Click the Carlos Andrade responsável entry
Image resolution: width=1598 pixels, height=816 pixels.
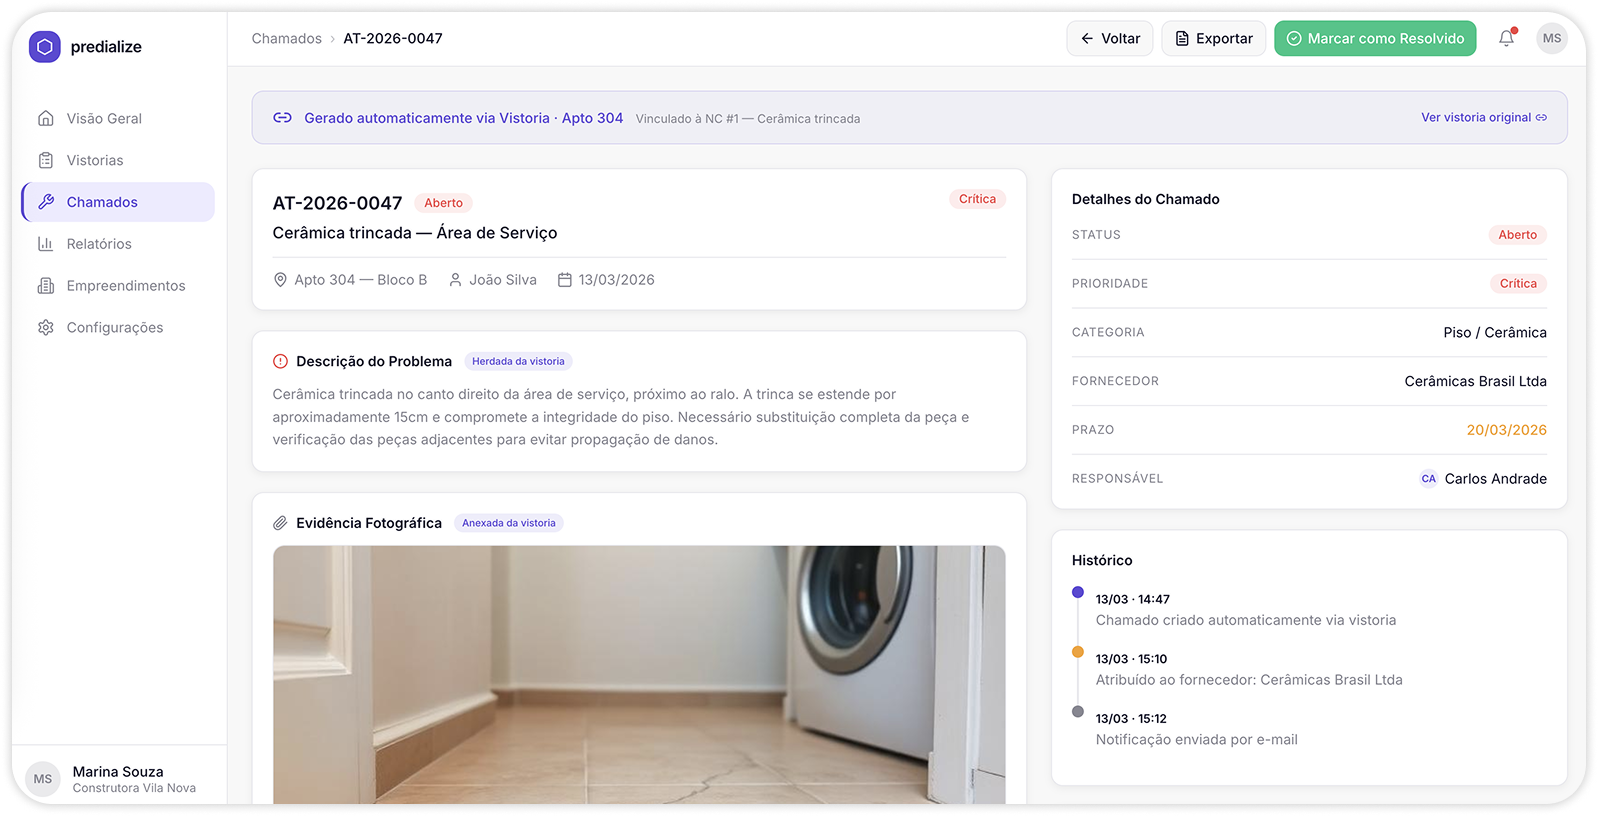[x=1484, y=479]
